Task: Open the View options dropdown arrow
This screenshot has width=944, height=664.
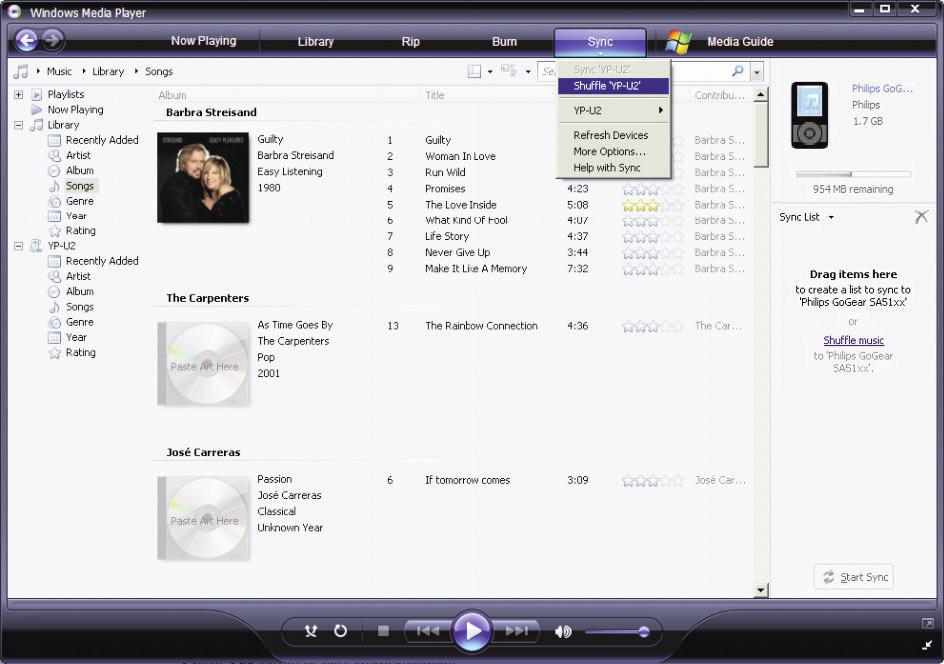Action: click(527, 72)
